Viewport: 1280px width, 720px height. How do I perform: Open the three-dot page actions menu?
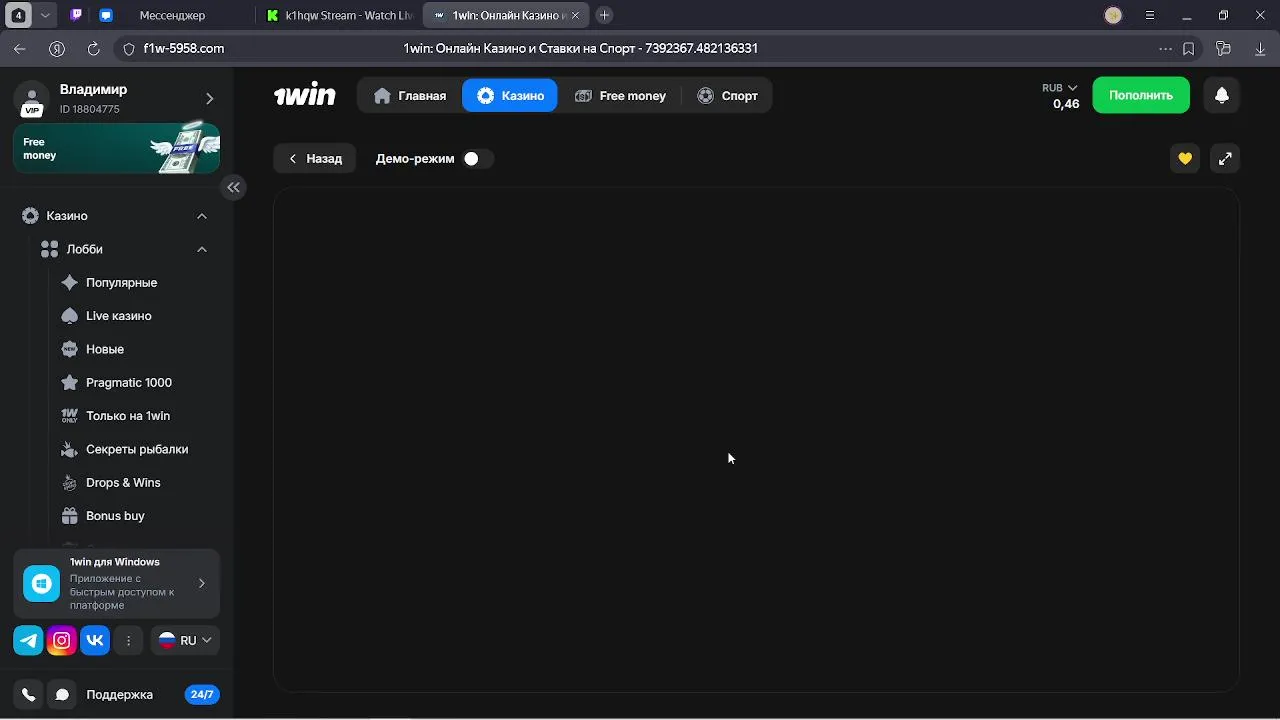(x=1165, y=48)
